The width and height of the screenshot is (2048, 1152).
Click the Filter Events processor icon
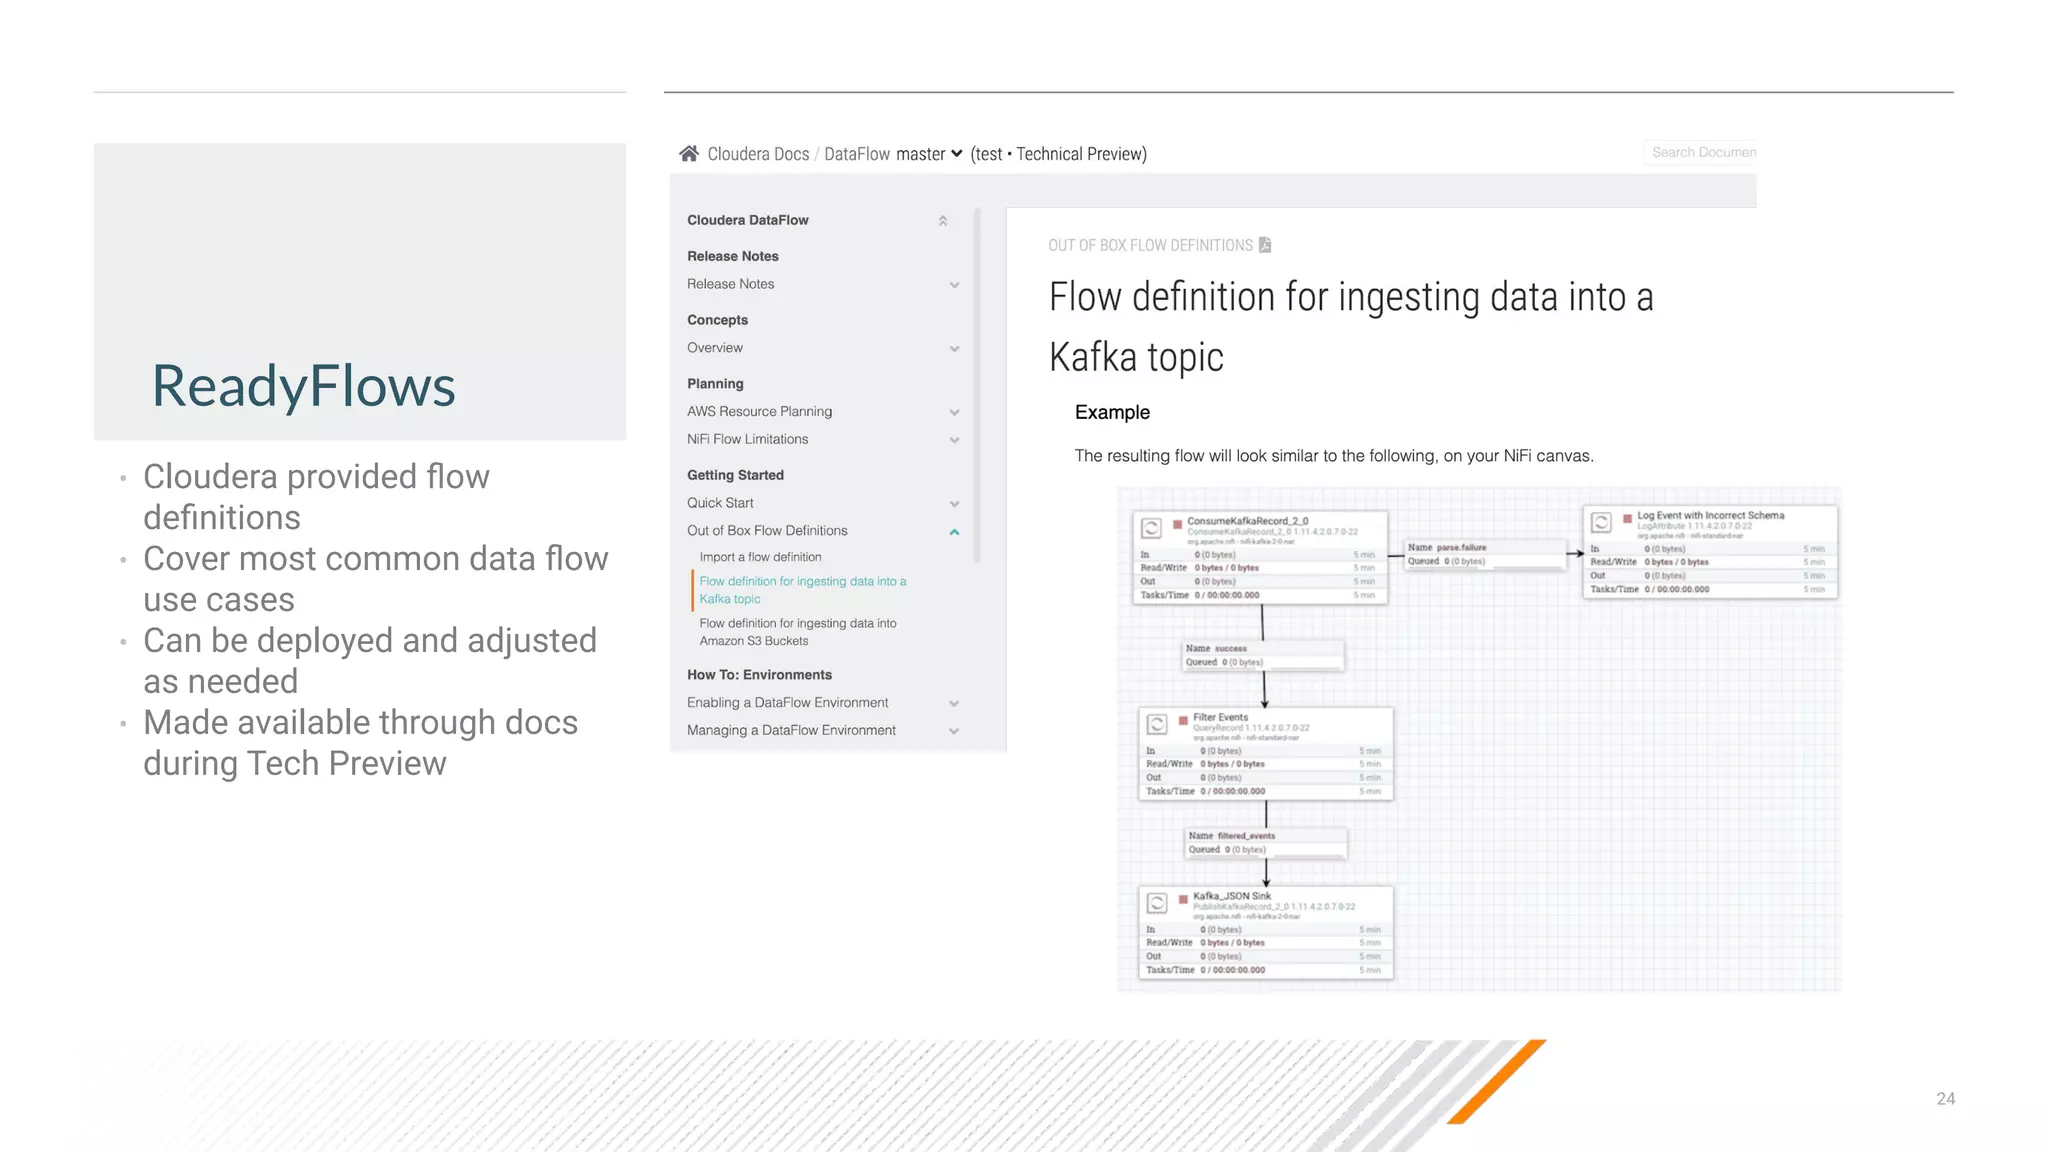[x=1157, y=723]
